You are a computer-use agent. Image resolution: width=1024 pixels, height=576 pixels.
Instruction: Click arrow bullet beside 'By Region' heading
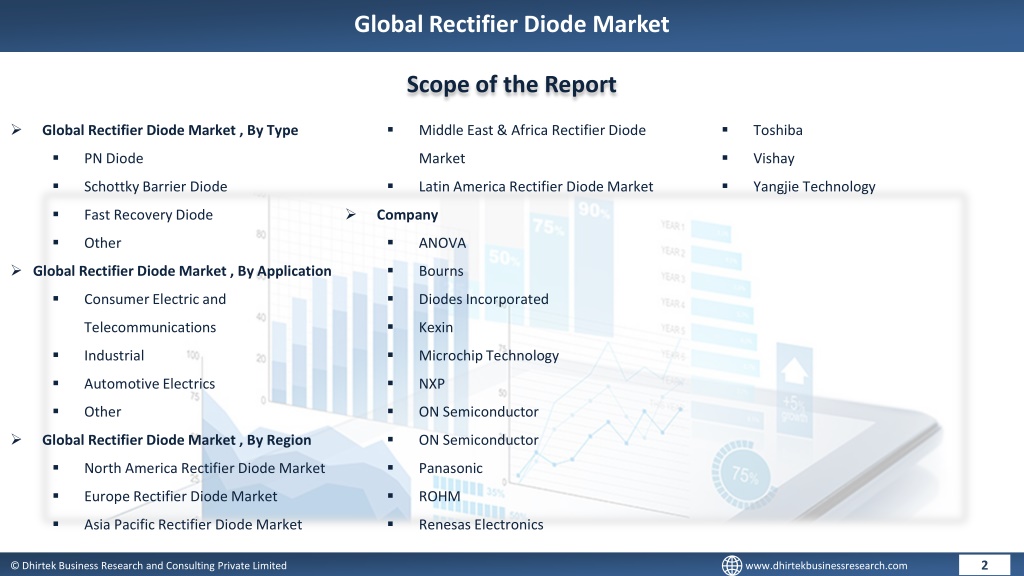pyautogui.click(x=16, y=440)
